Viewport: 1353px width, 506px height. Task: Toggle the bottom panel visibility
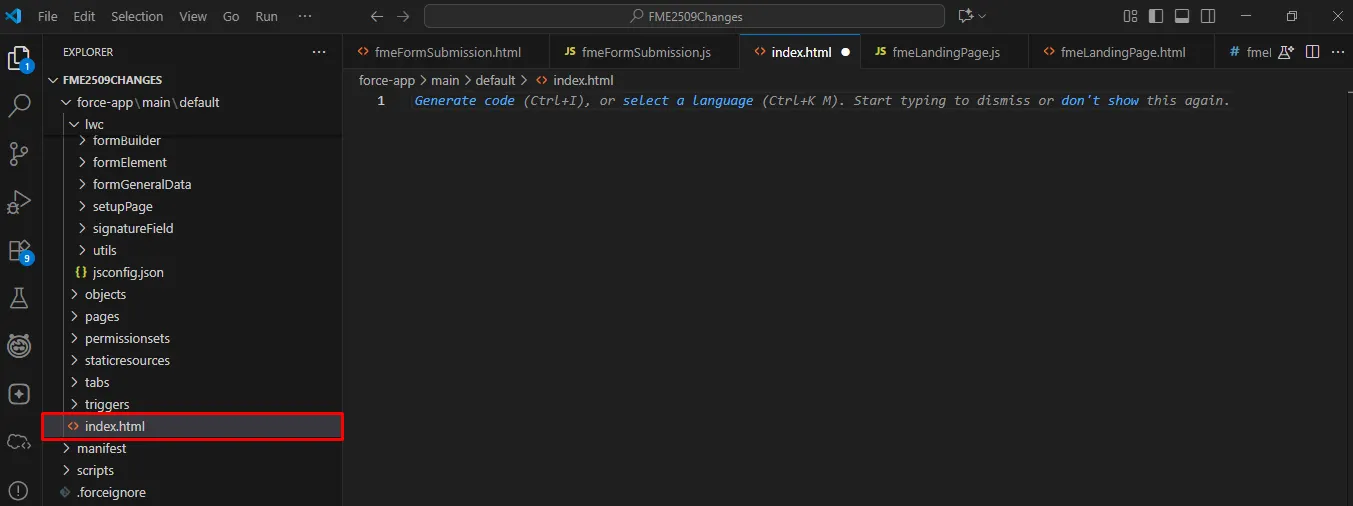(1182, 17)
